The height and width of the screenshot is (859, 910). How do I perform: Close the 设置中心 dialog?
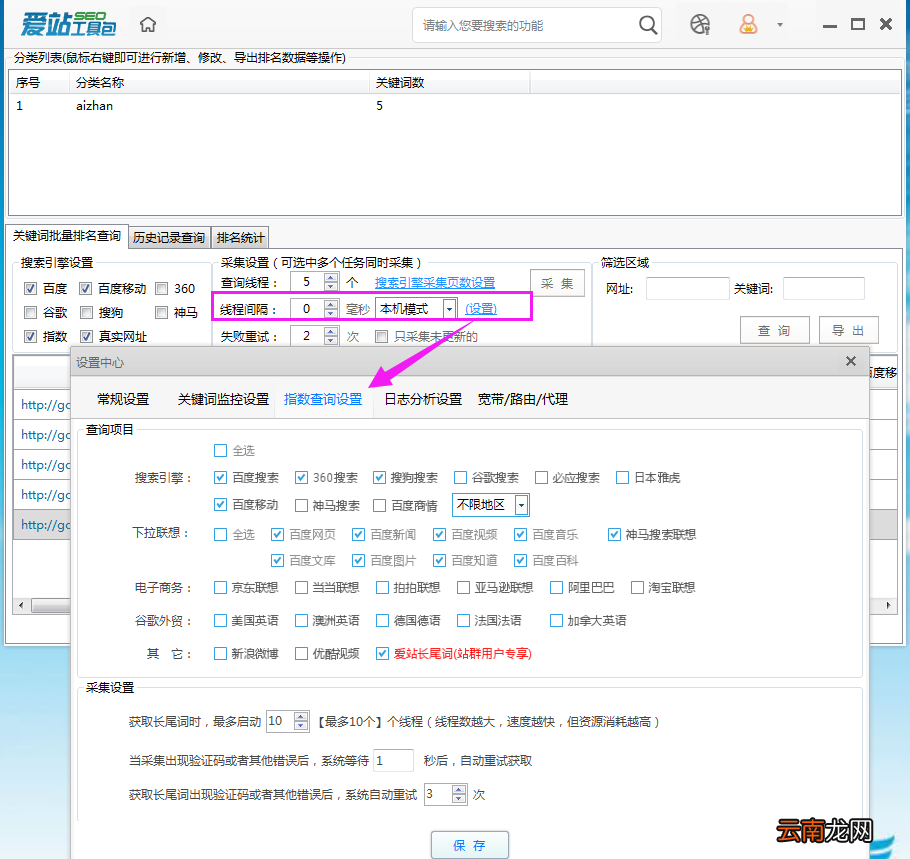pyautogui.click(x=851, y=361)
